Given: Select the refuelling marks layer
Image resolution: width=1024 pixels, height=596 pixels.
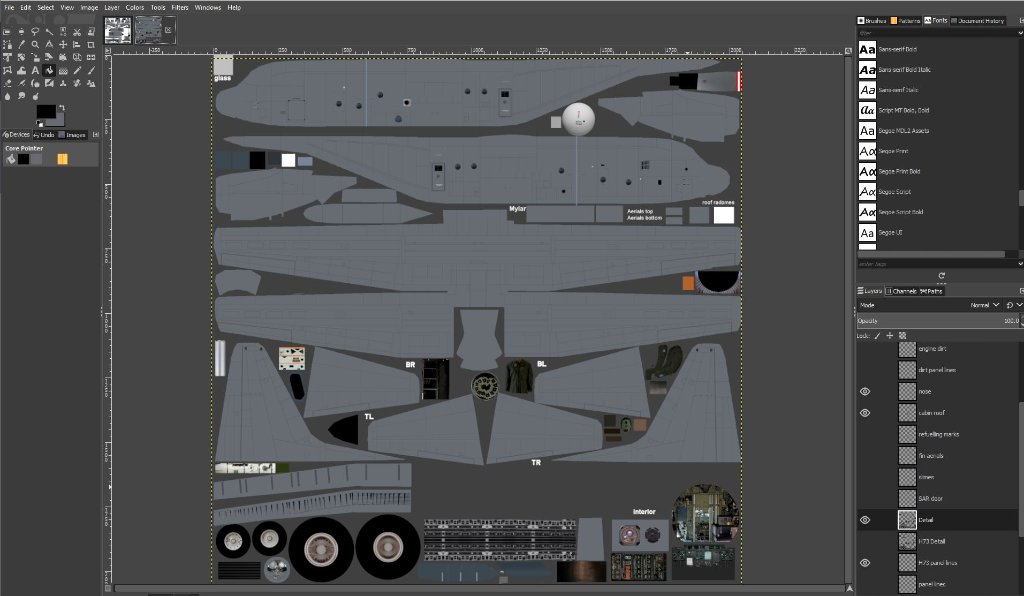Looking at the screenshot, I should point(936,435).
